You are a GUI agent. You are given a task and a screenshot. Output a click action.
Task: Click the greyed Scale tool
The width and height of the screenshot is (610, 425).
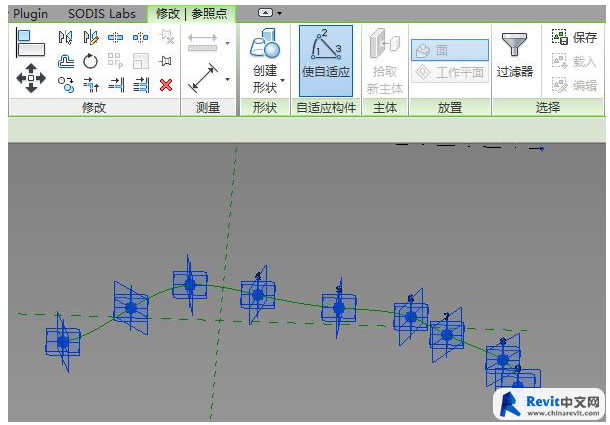[x=141, y=61]
